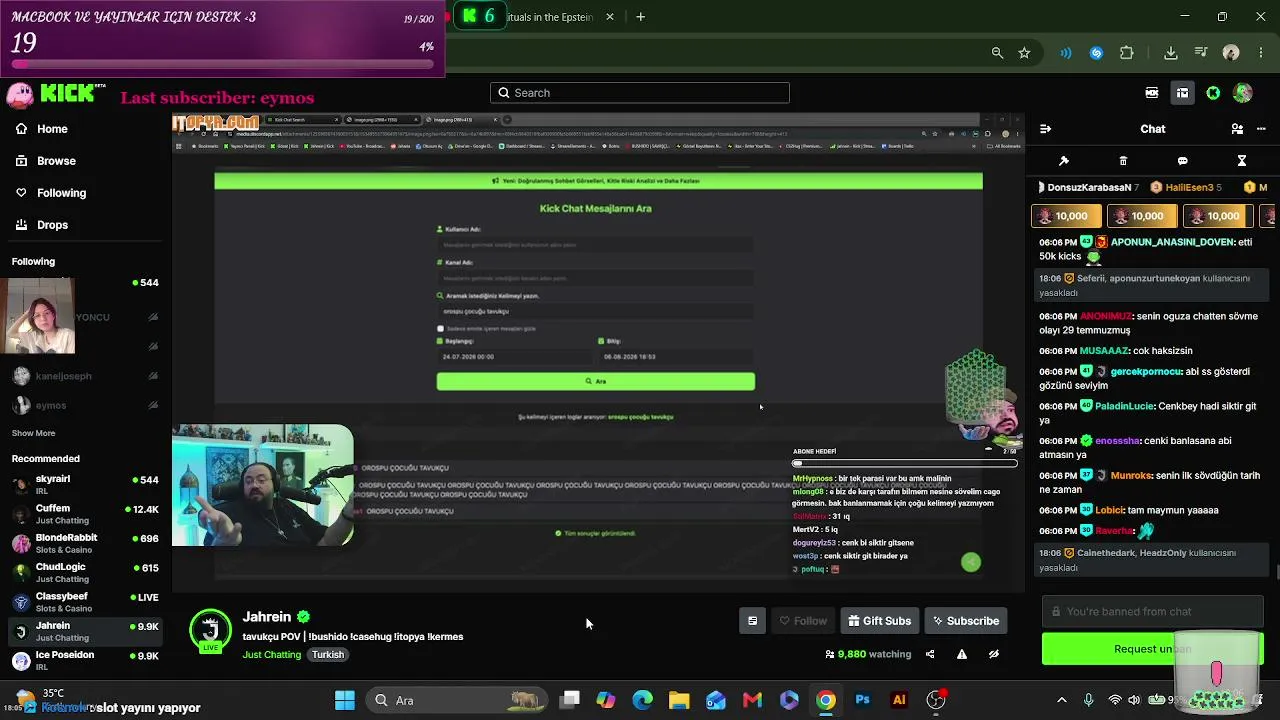
Task: Select eymos in the Following list
Action: [x=84, y=405]
